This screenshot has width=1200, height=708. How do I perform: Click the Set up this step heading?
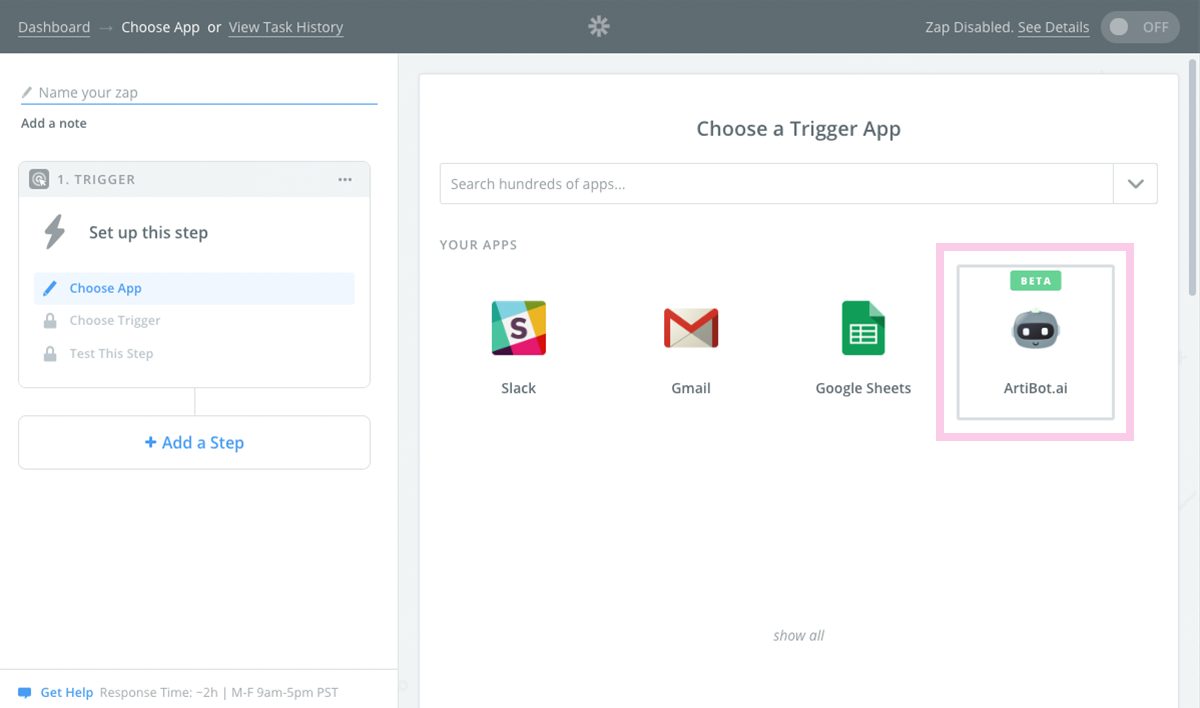(148, 232)
